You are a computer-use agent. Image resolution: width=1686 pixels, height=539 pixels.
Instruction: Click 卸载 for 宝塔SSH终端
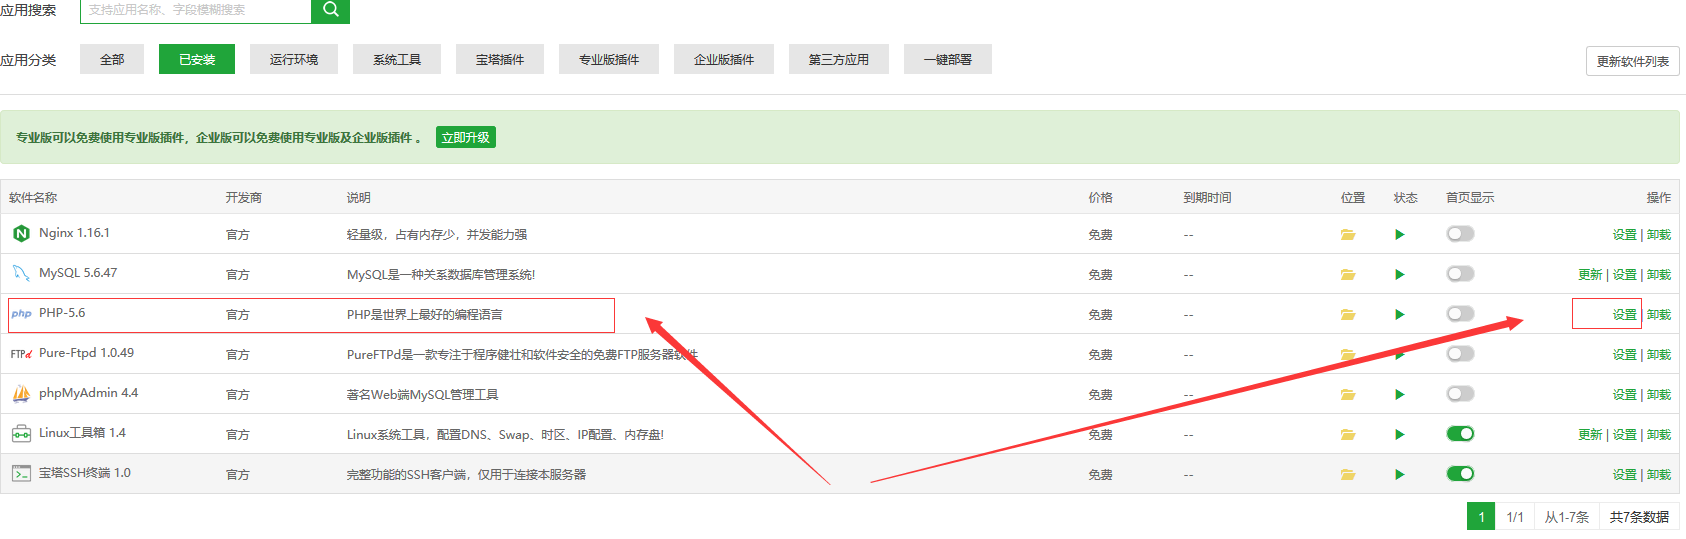click(x=1659, y=474)
